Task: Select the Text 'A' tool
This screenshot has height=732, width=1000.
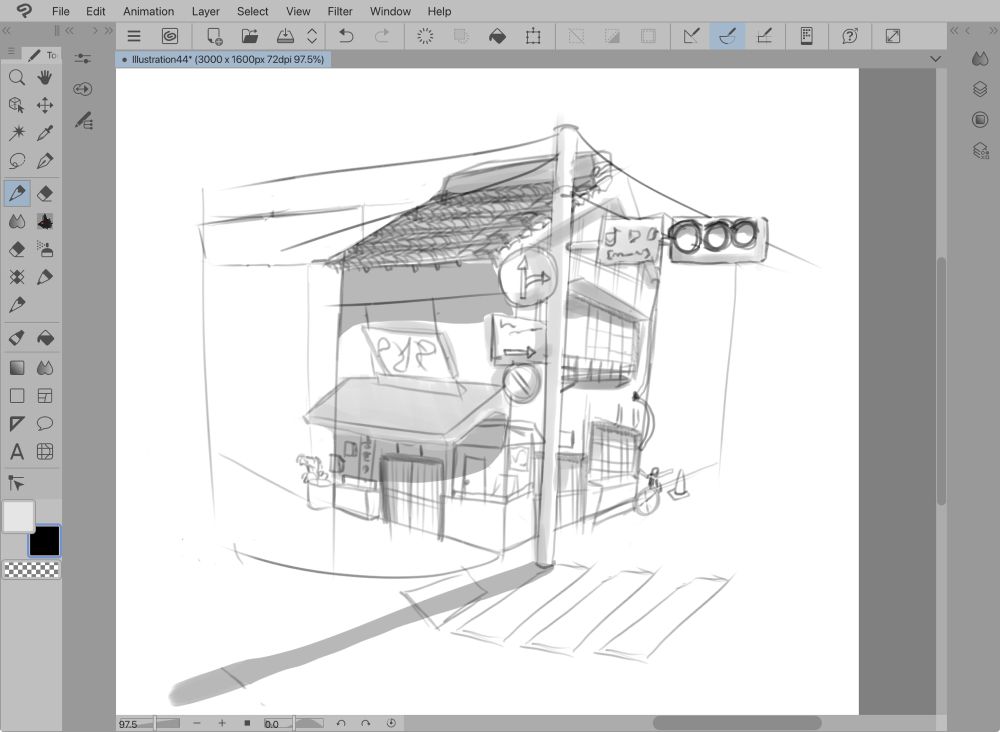Action: [x=17, y=451]
